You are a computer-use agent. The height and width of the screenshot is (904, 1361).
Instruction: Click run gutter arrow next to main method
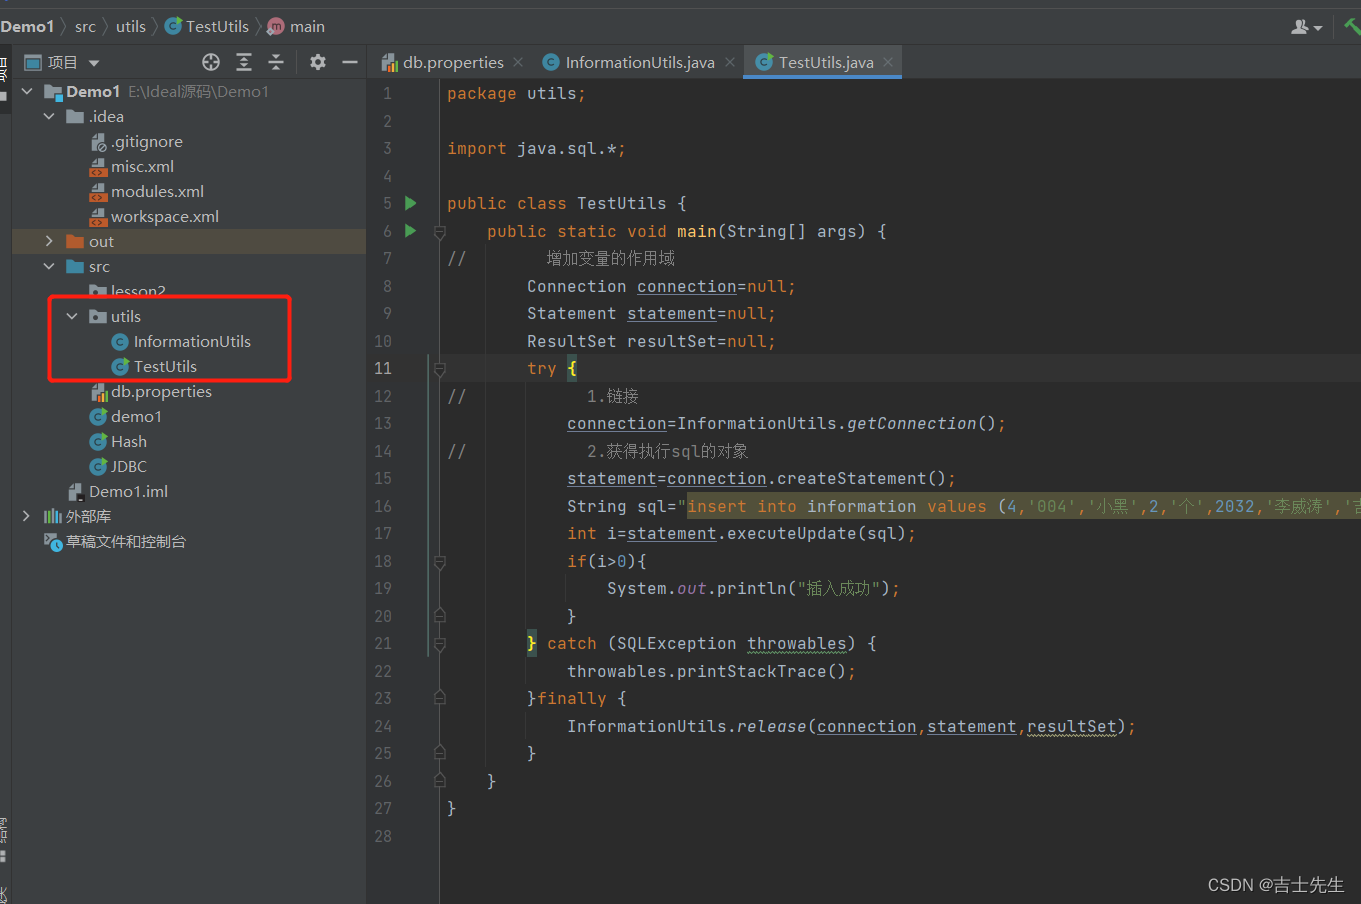[x=410, y=231]
